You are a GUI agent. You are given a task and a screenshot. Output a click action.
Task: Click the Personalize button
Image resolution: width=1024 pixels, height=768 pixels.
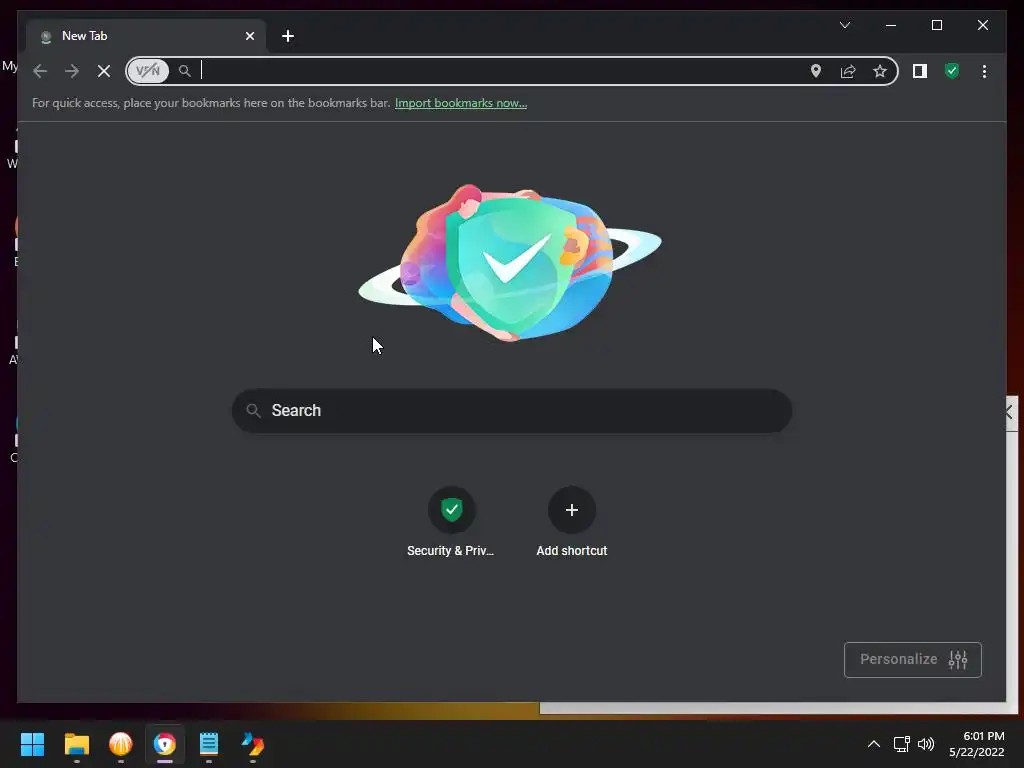912,660
